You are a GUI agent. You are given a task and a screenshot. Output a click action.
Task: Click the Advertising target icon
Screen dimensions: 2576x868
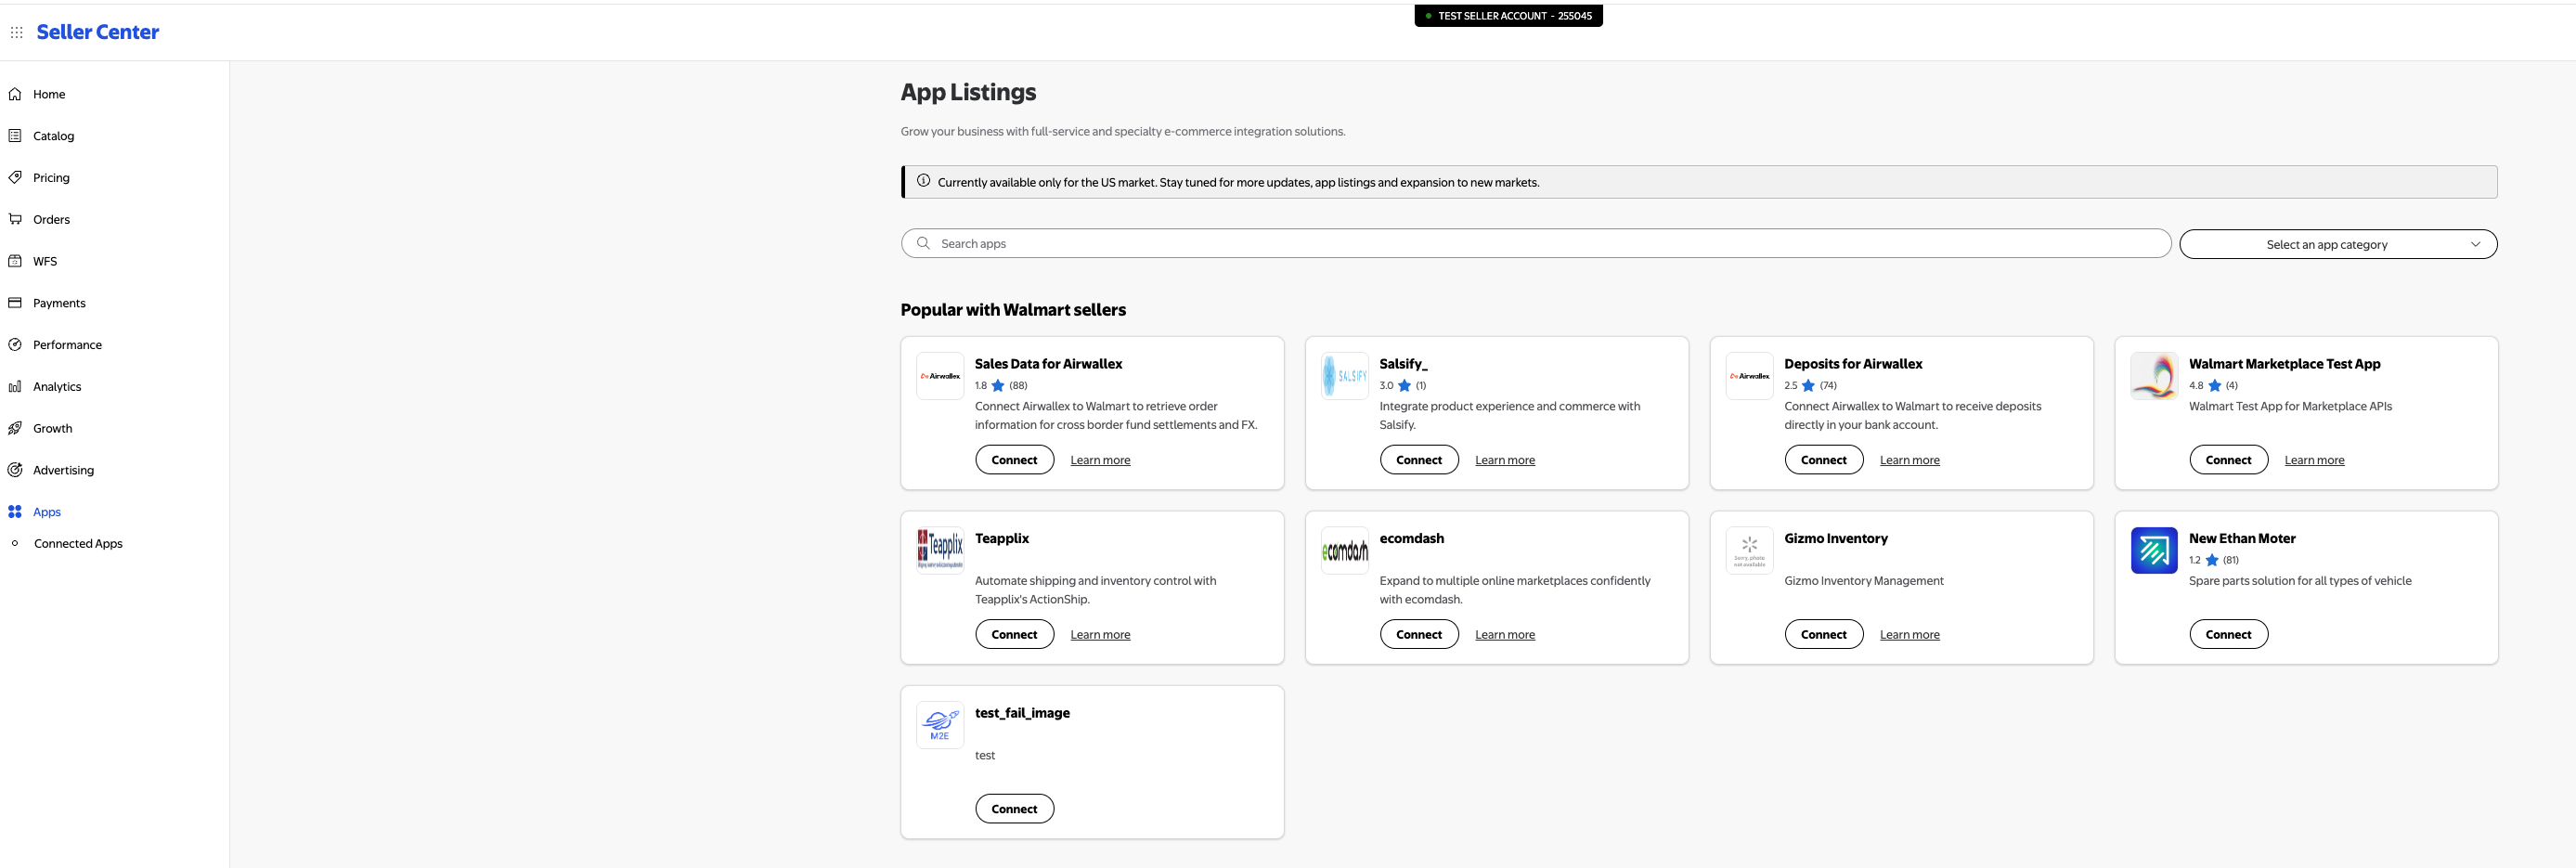pos(15,470)
